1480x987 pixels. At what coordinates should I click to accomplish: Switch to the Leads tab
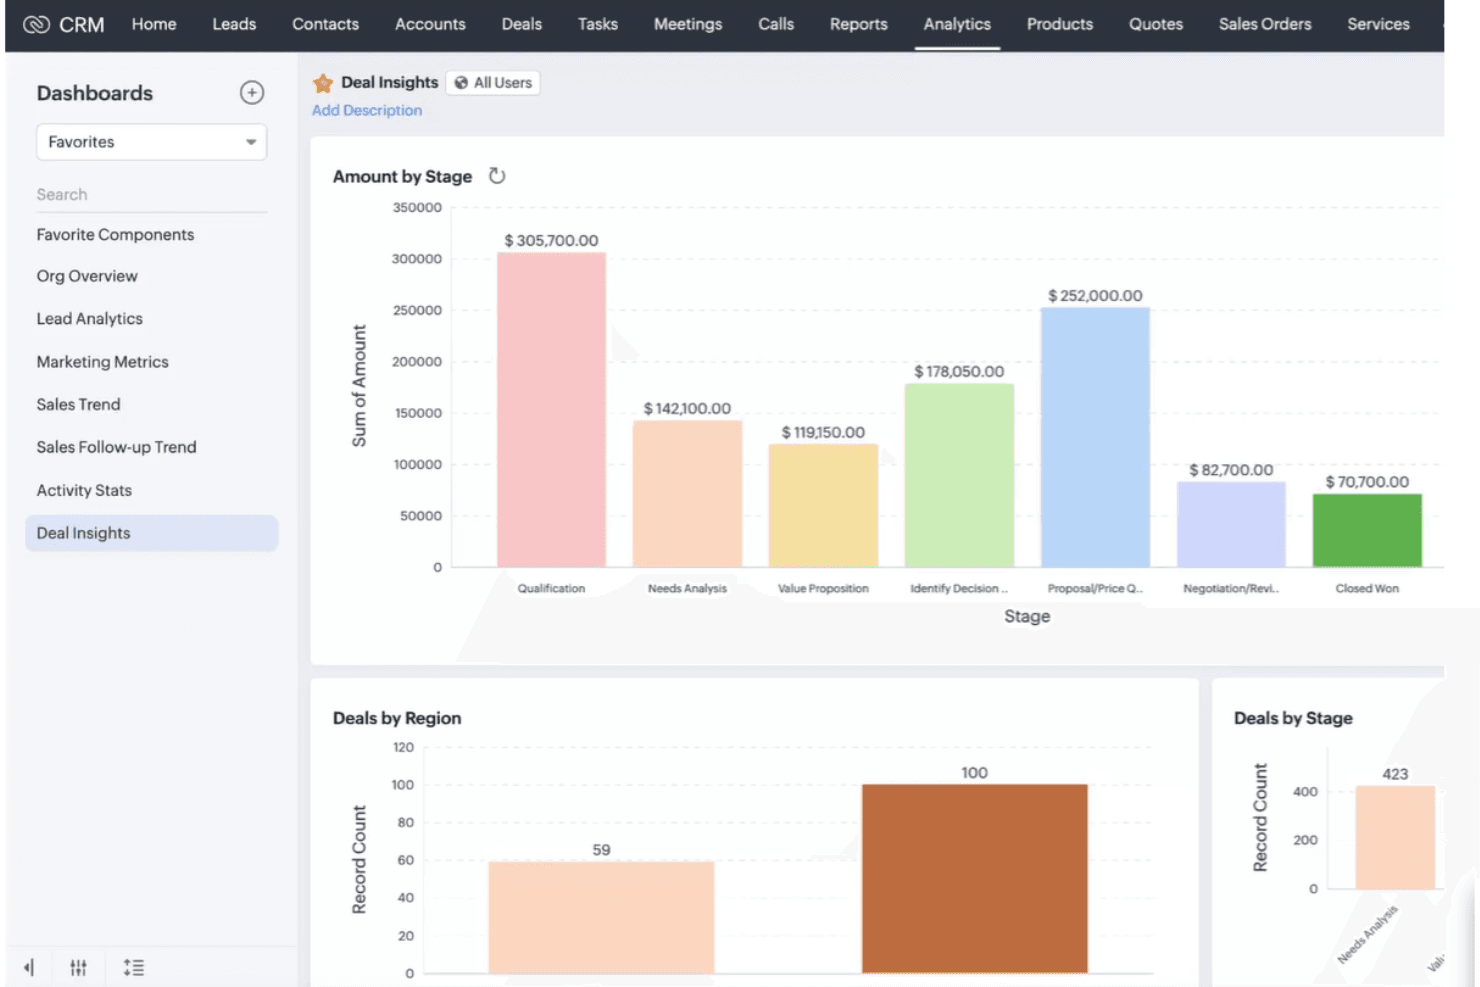coord(234,24)
